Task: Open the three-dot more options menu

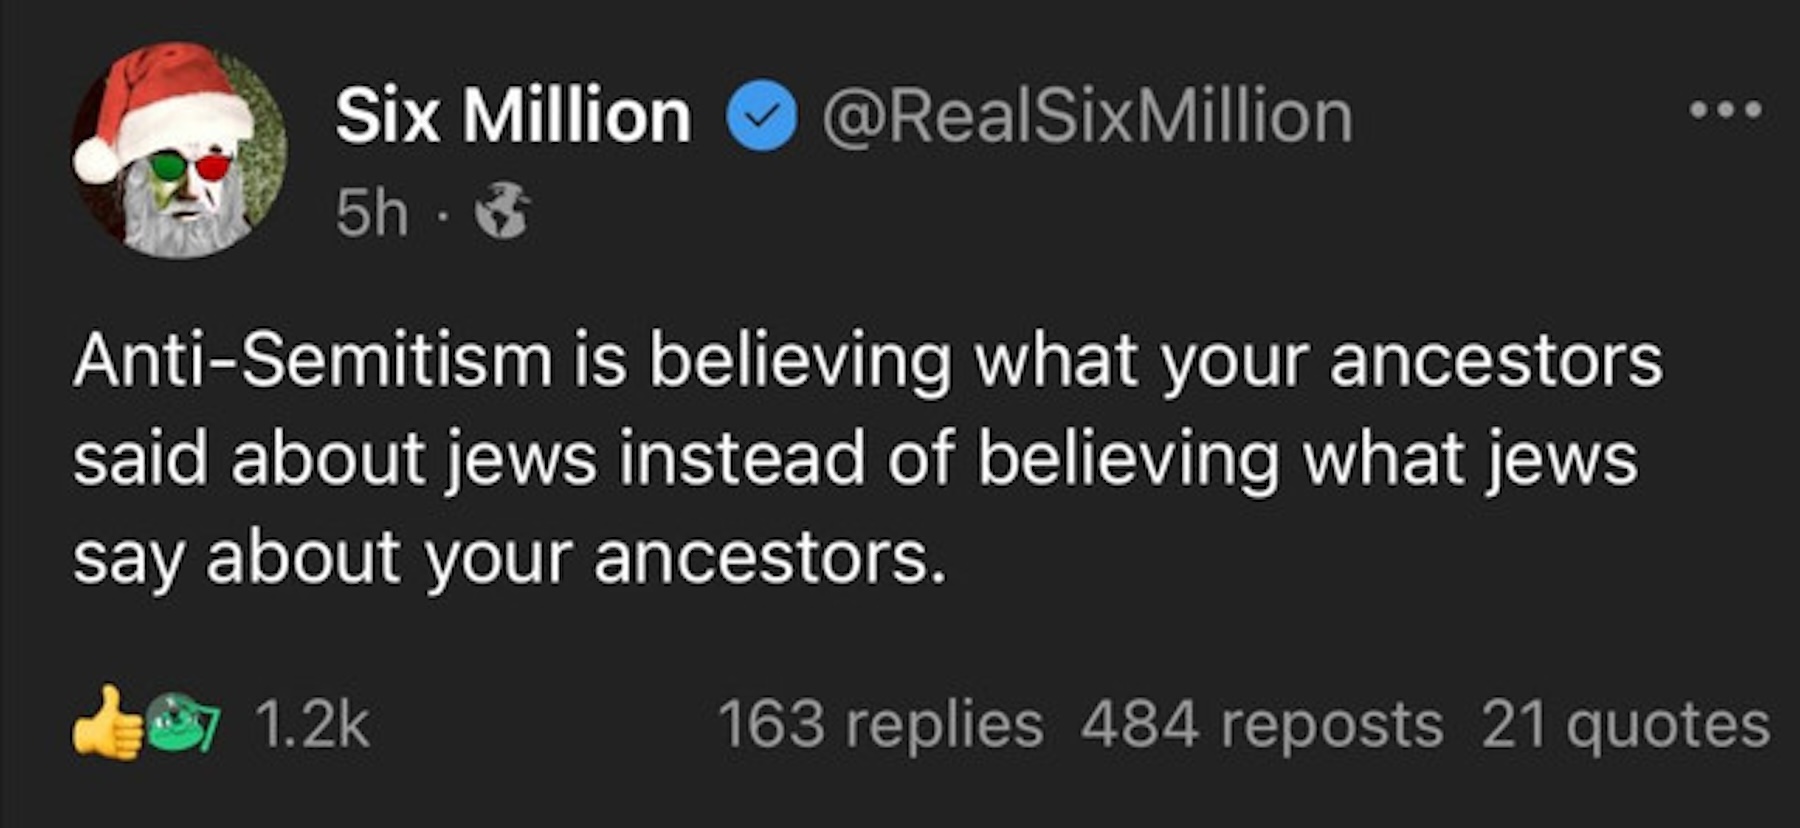Action: point(1725,109)
